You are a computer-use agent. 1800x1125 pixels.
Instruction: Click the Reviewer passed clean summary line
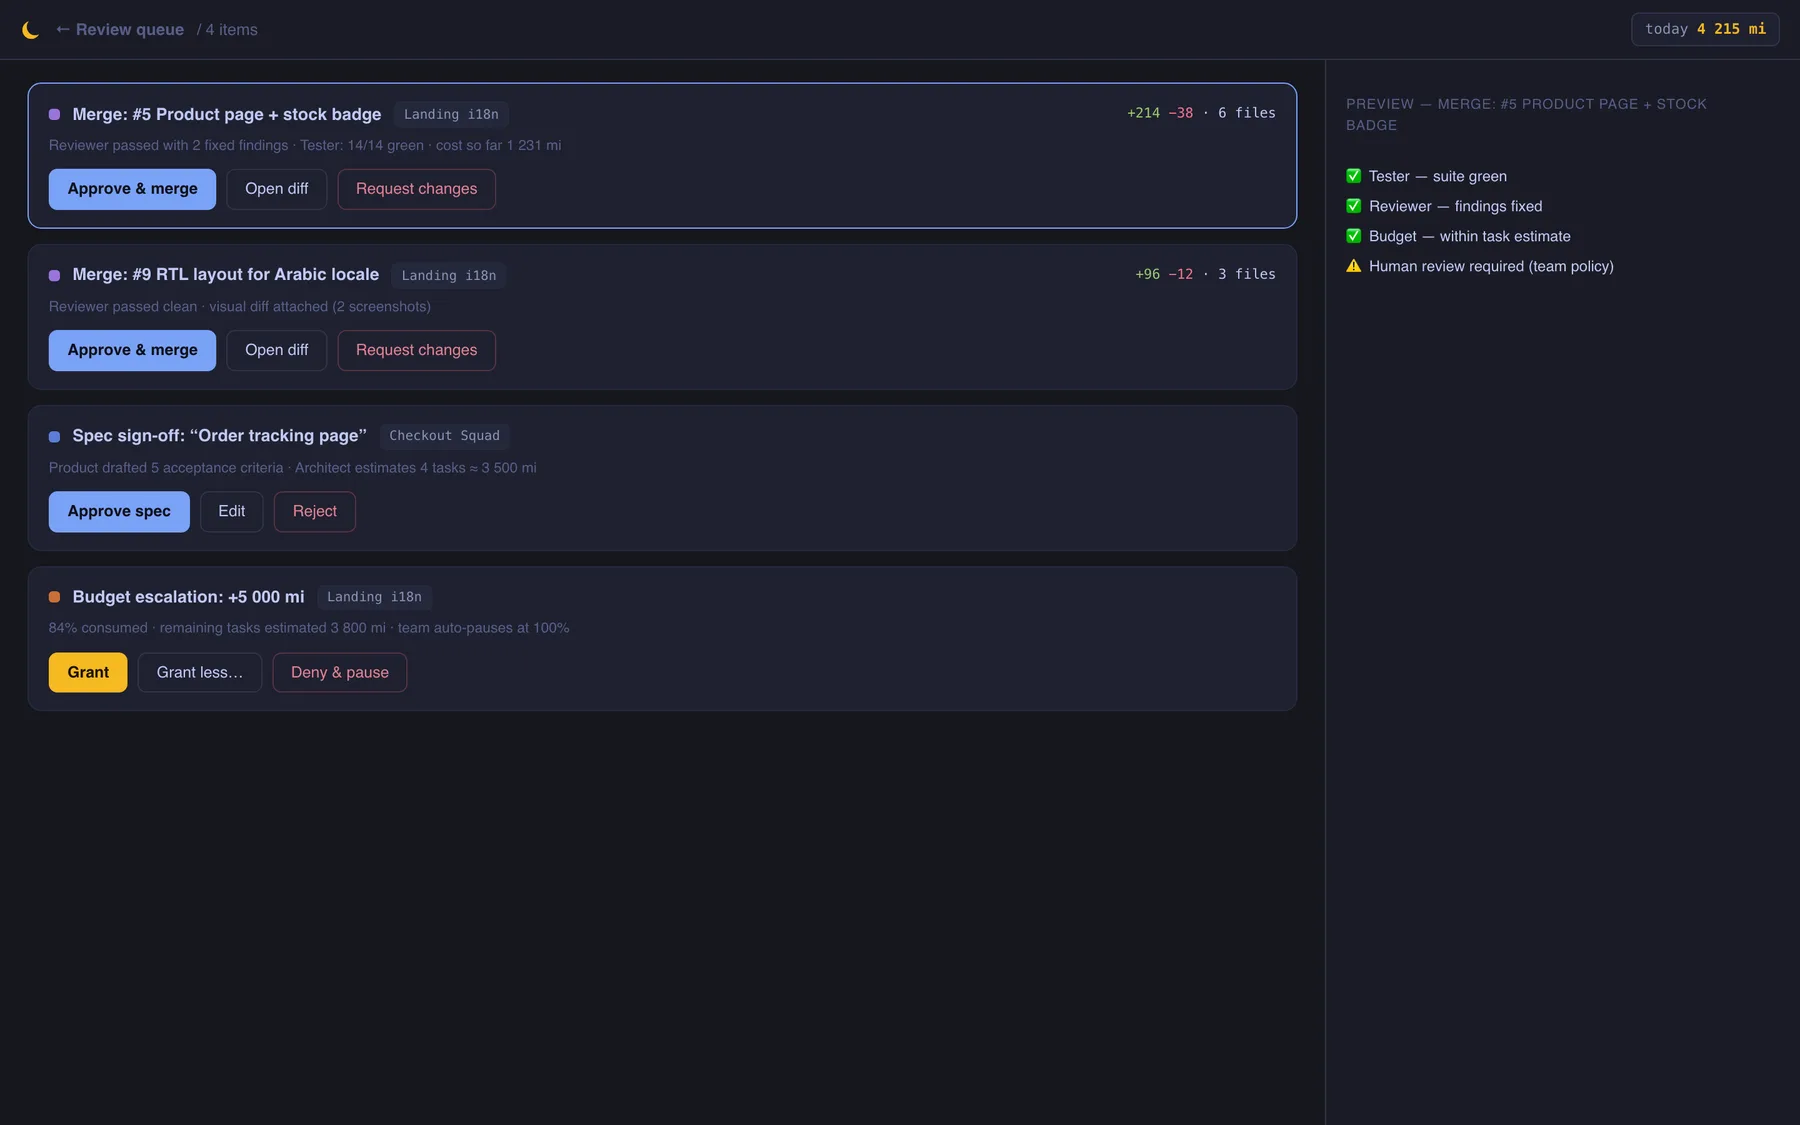point(240,306)
